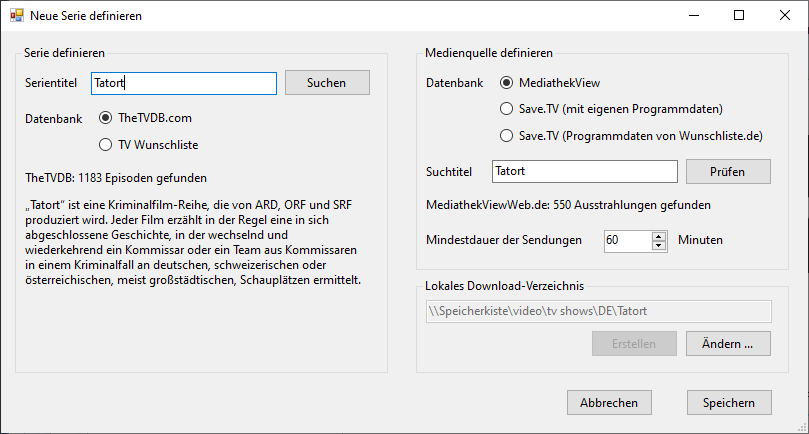Click the Mindestdauer minutes number field
The image size is (809, 434).
coord(627,240)
